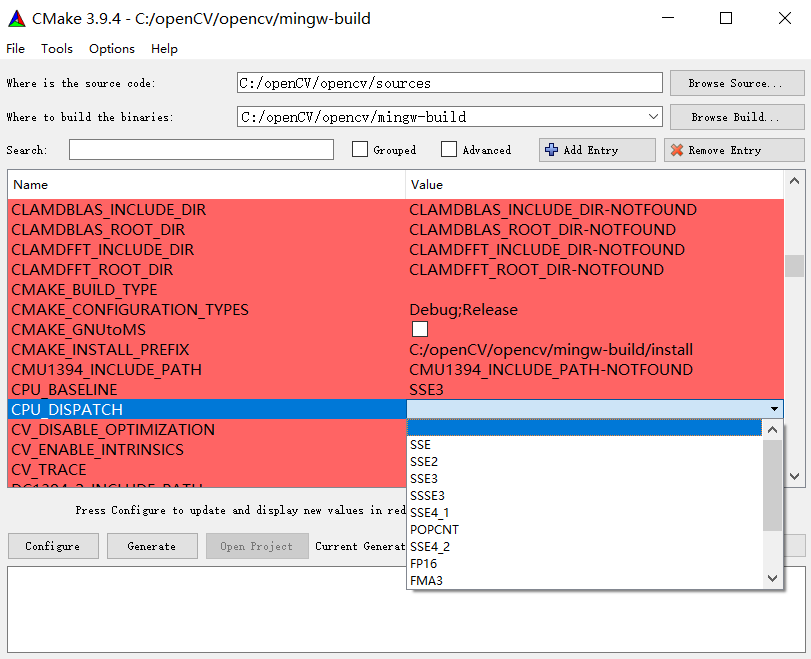811x659 pixels.
Task: Select the CPU_DISPATCH name cell
Action: [x=207, y=410]
